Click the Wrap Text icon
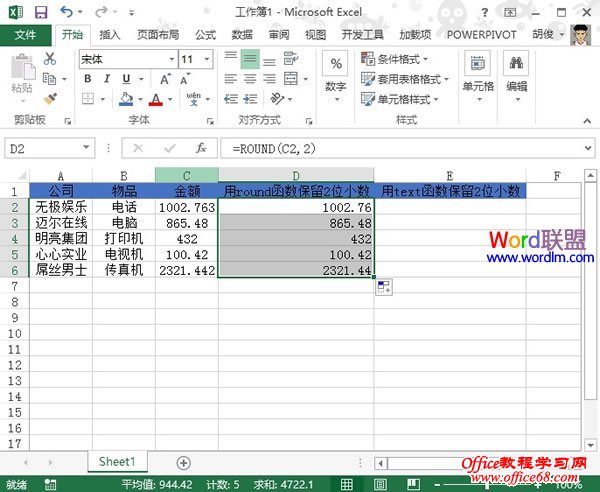The image size is (600, 492). click(290, 59)
